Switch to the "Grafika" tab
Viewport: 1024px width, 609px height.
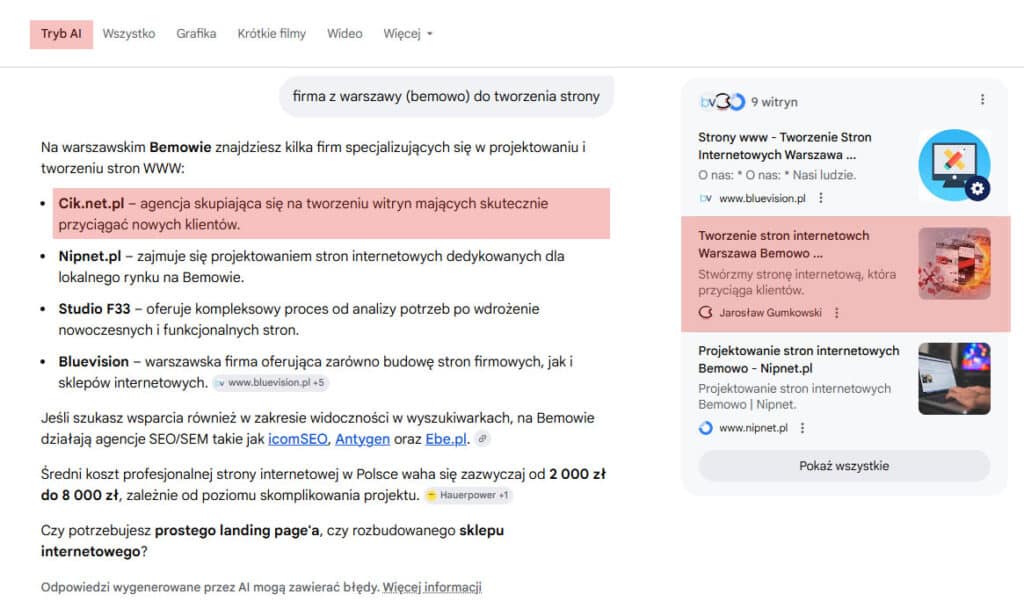(x=196, y=33)
